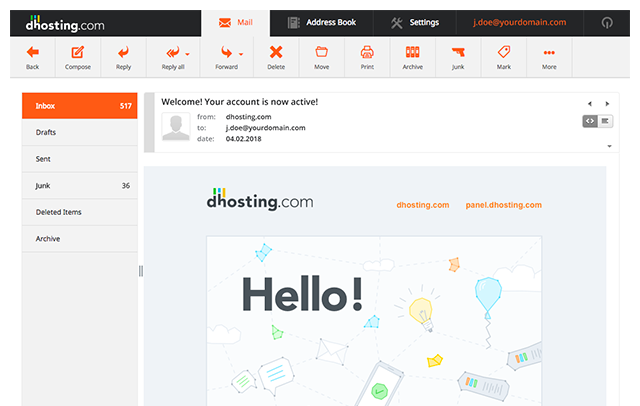This screenshot has width=640, height=406.
Task: Mark the message as Junk
Action: point(458,57)
